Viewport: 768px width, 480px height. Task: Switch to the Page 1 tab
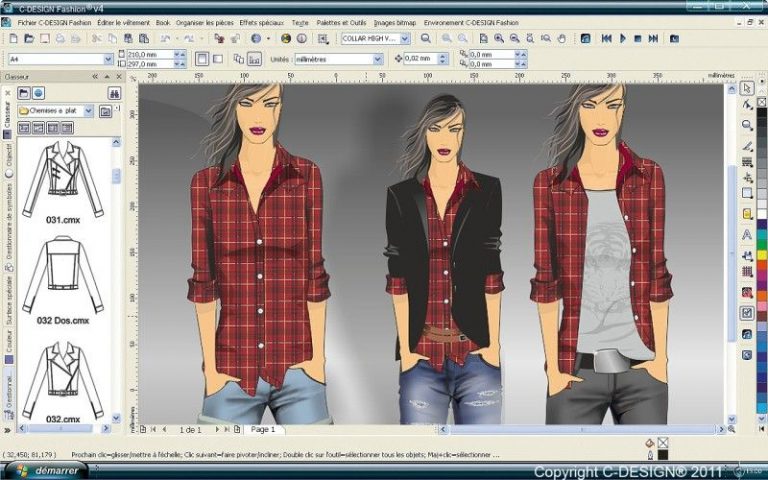pos(264,429)
